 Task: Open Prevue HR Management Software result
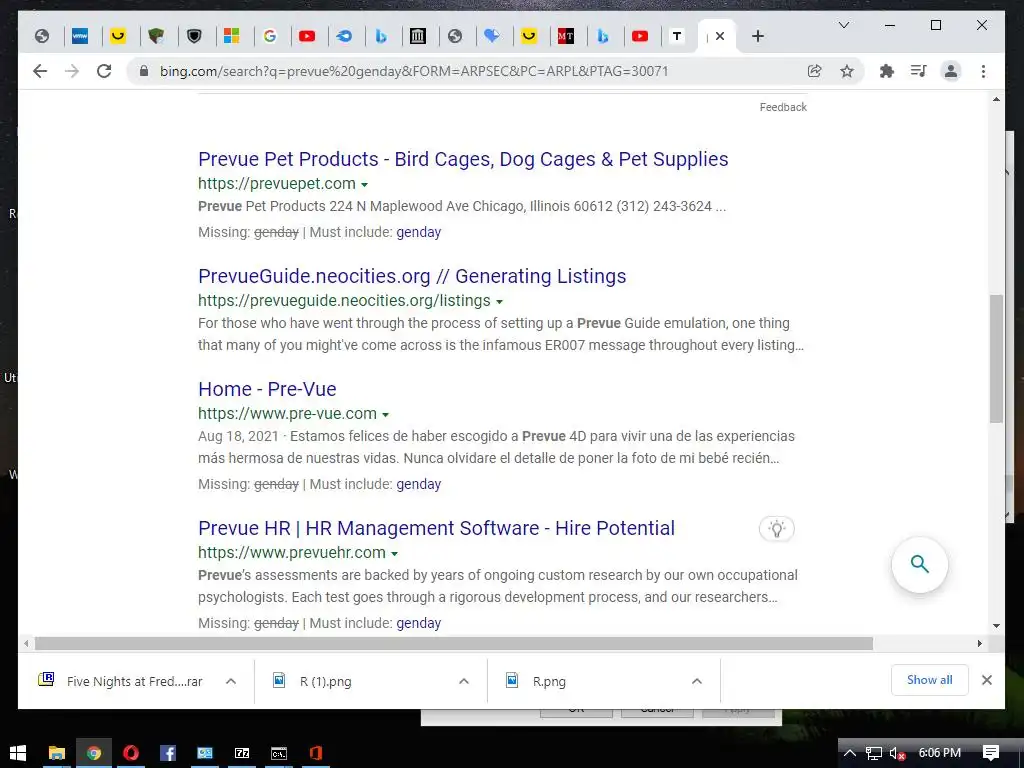point(436,528)
